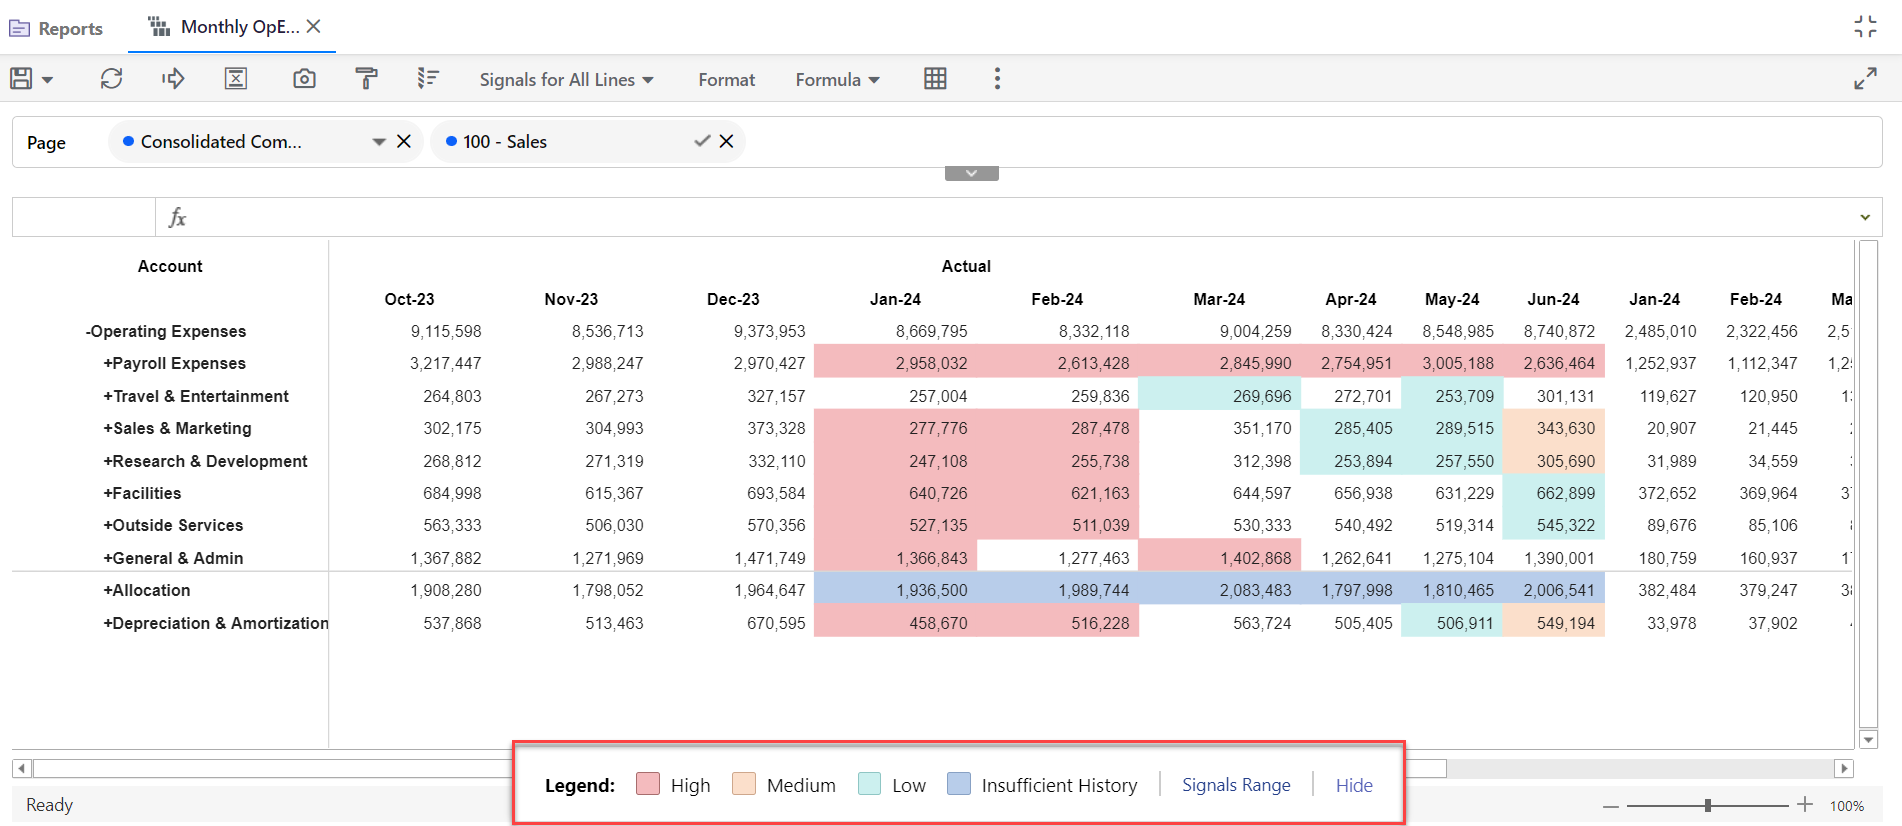Click the checkmark on 100 - Sales filter
Viewport: 1902px width, 826px height.
tap(702, 142)
